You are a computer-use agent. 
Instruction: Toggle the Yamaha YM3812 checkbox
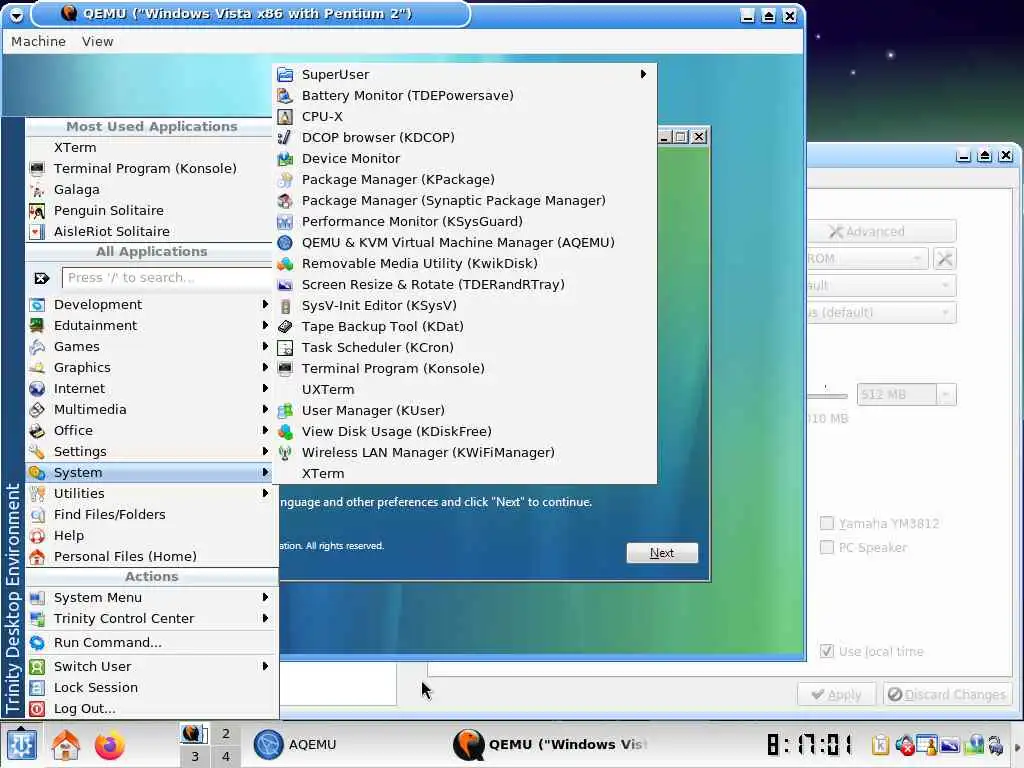click(x=827, y=523)
